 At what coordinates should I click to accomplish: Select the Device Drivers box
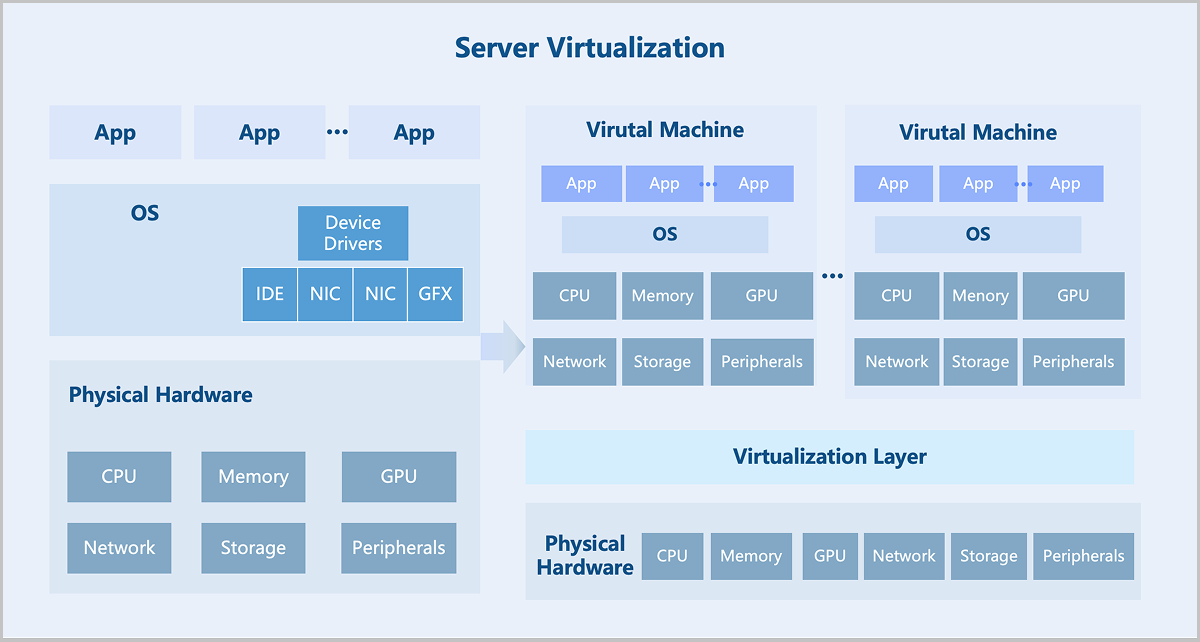[353, 233]
